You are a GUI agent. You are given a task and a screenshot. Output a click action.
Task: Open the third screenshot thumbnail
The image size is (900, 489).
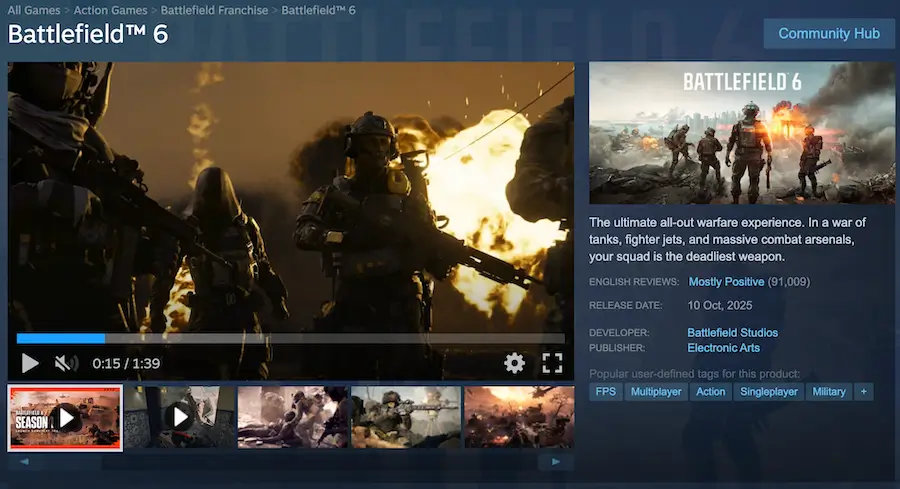293,417
